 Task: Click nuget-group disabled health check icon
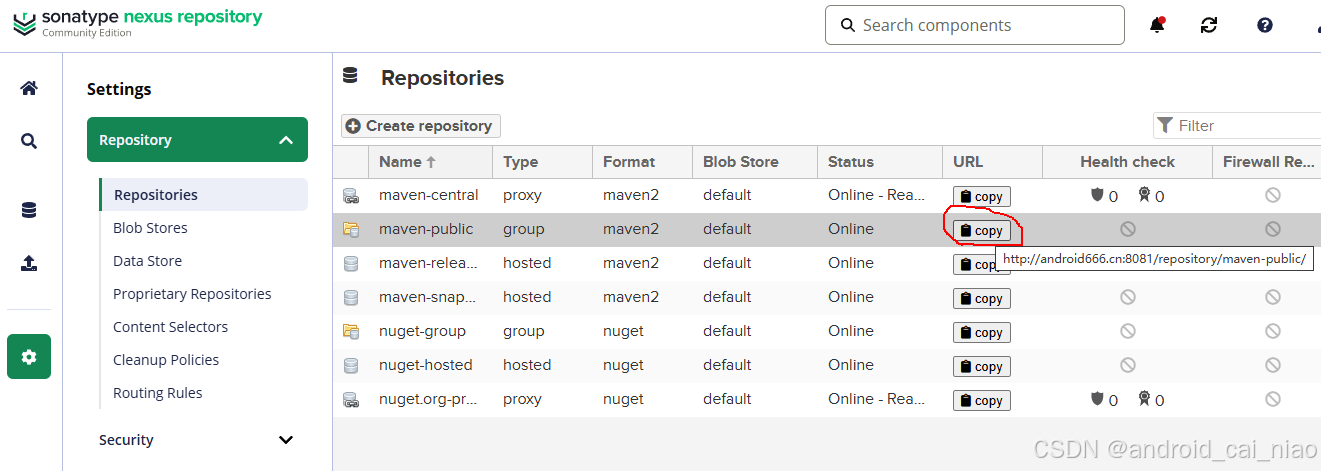coord(1128,331)
